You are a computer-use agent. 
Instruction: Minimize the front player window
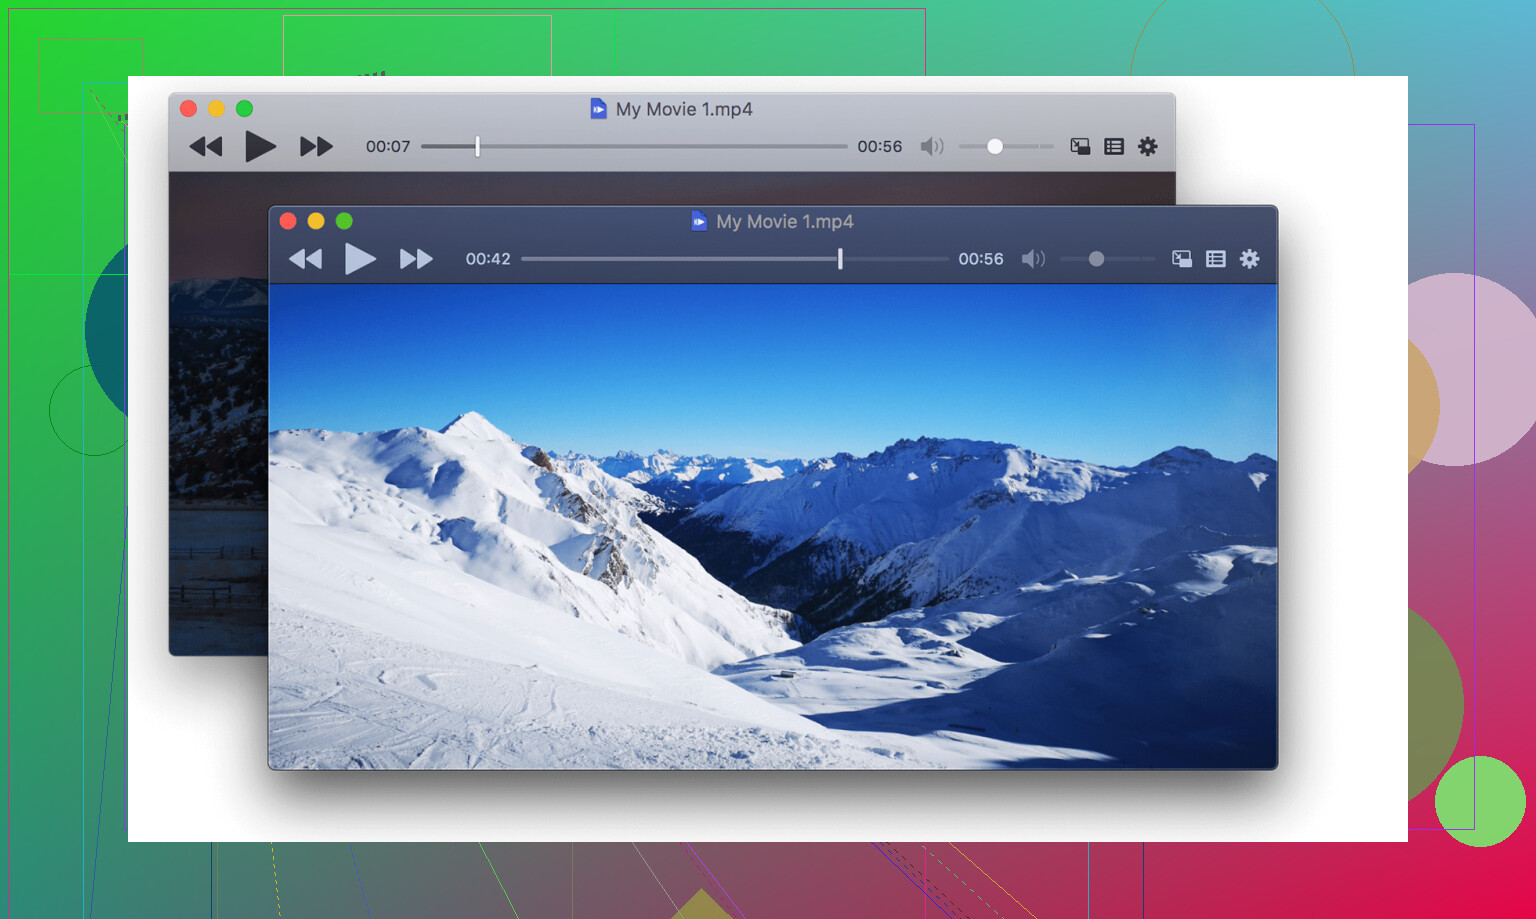[x=316, y=221]
